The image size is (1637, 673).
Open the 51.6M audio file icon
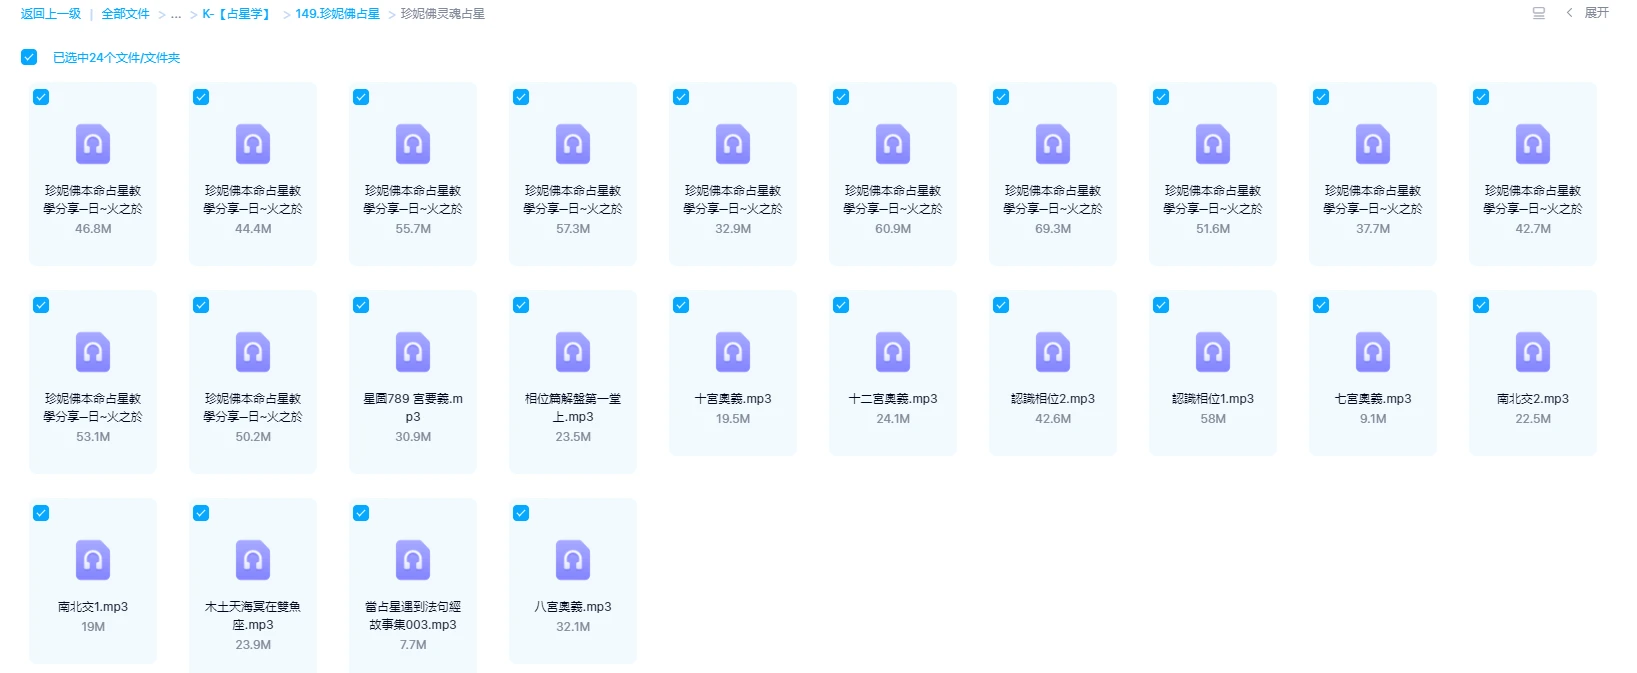pyautogui.click(x=1213, y=144)
